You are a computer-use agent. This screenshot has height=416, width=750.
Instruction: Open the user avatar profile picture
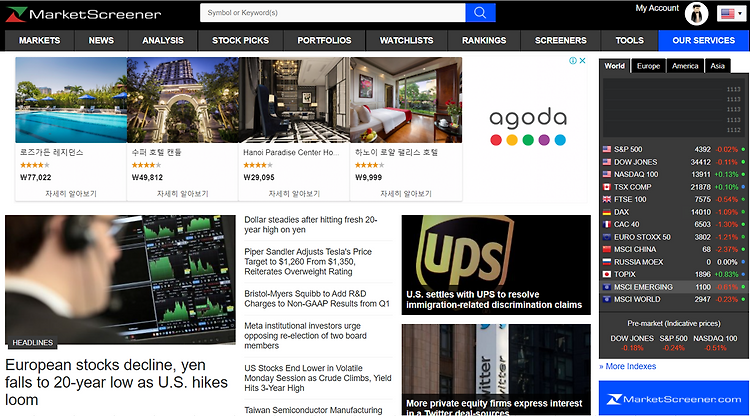[696, 13]
